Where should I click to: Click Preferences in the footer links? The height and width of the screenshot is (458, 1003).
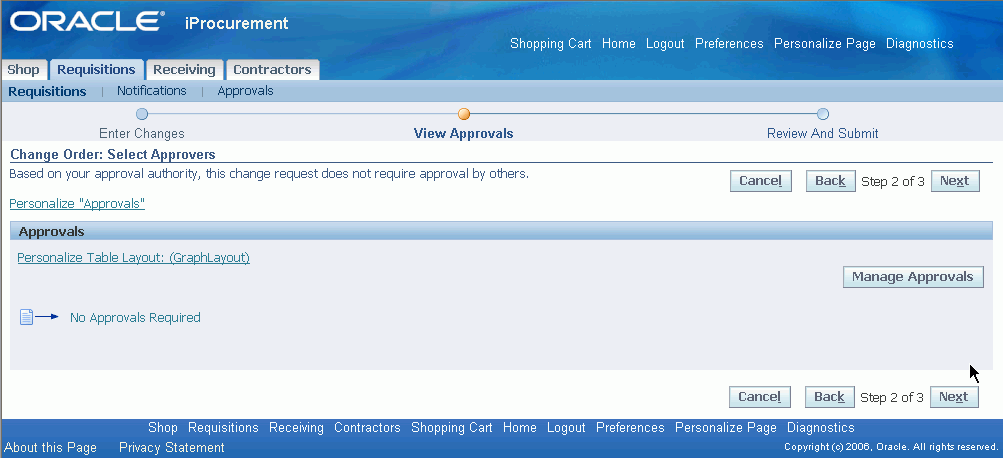(x=630, y=427)
